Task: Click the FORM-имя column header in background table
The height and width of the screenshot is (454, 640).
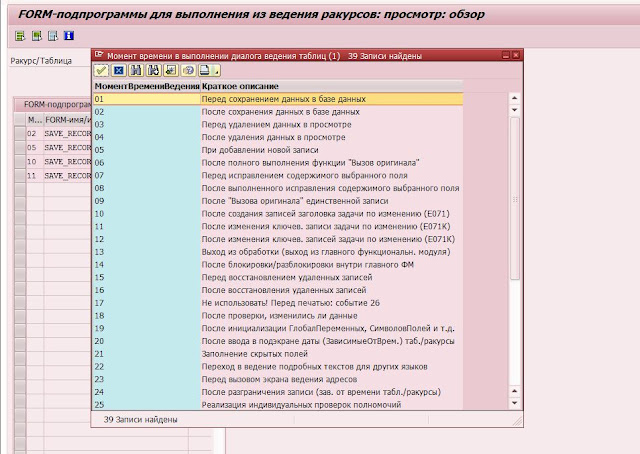Action: tap(68, 120)
